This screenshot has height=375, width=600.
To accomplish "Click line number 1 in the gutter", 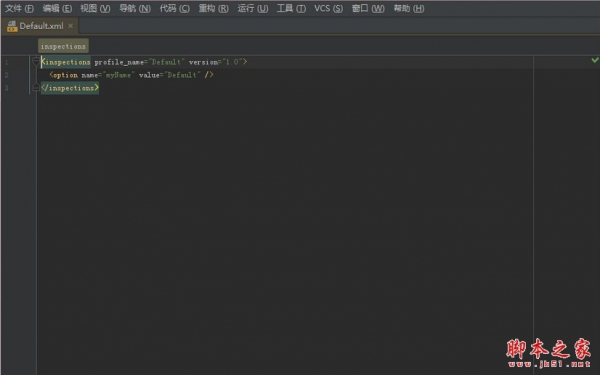I will (7, 62).
